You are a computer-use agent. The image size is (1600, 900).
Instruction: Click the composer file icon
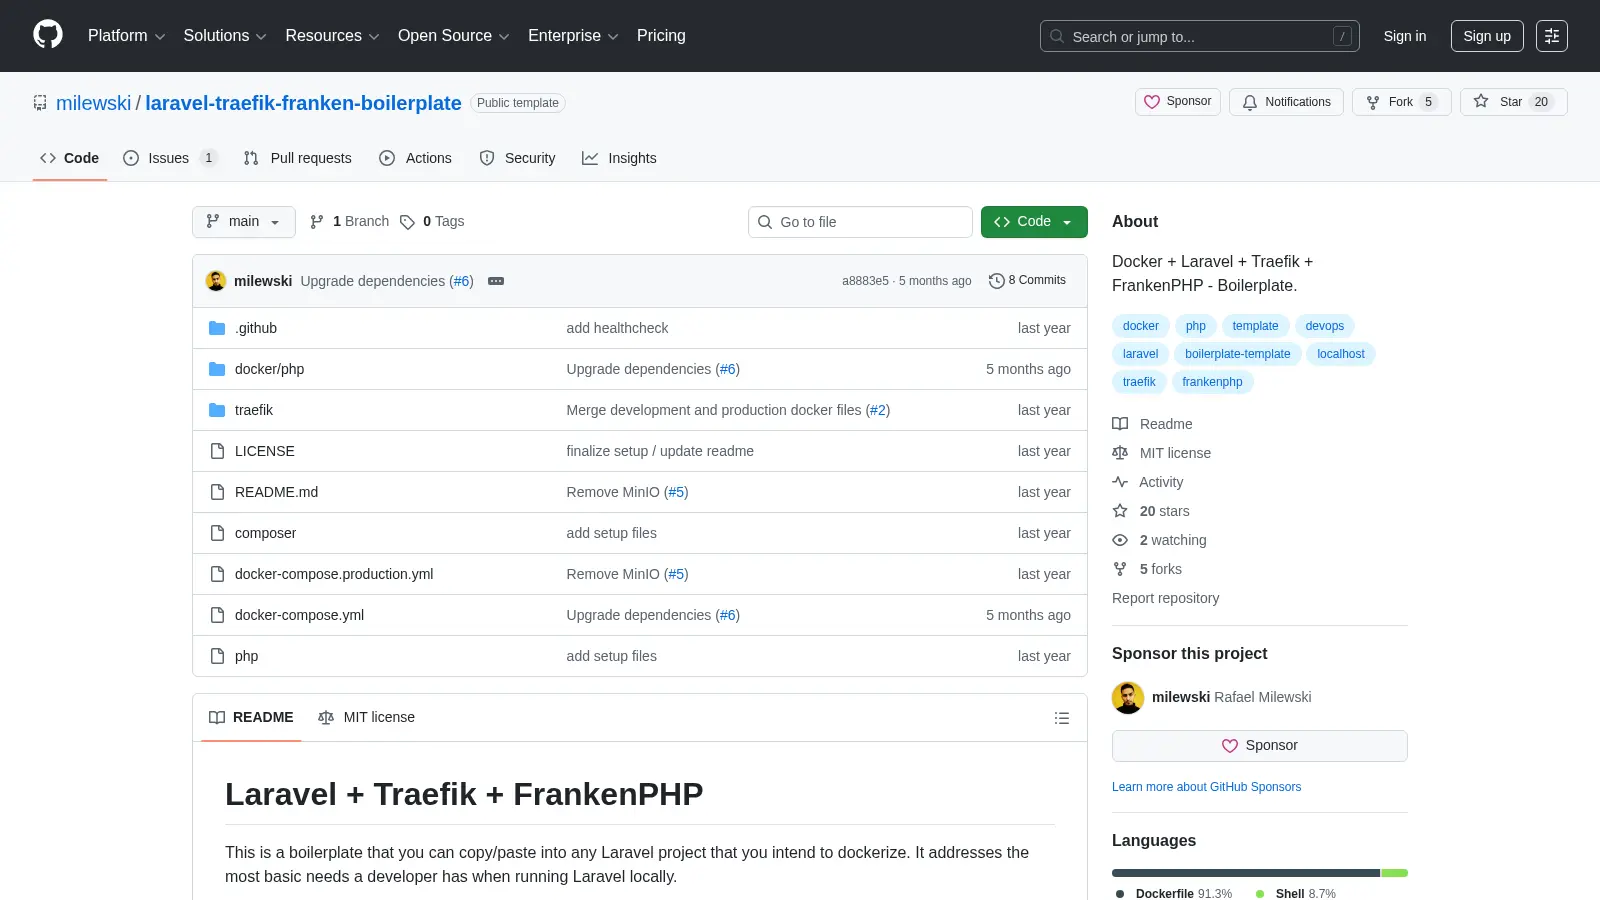click(x=217, y=533)
